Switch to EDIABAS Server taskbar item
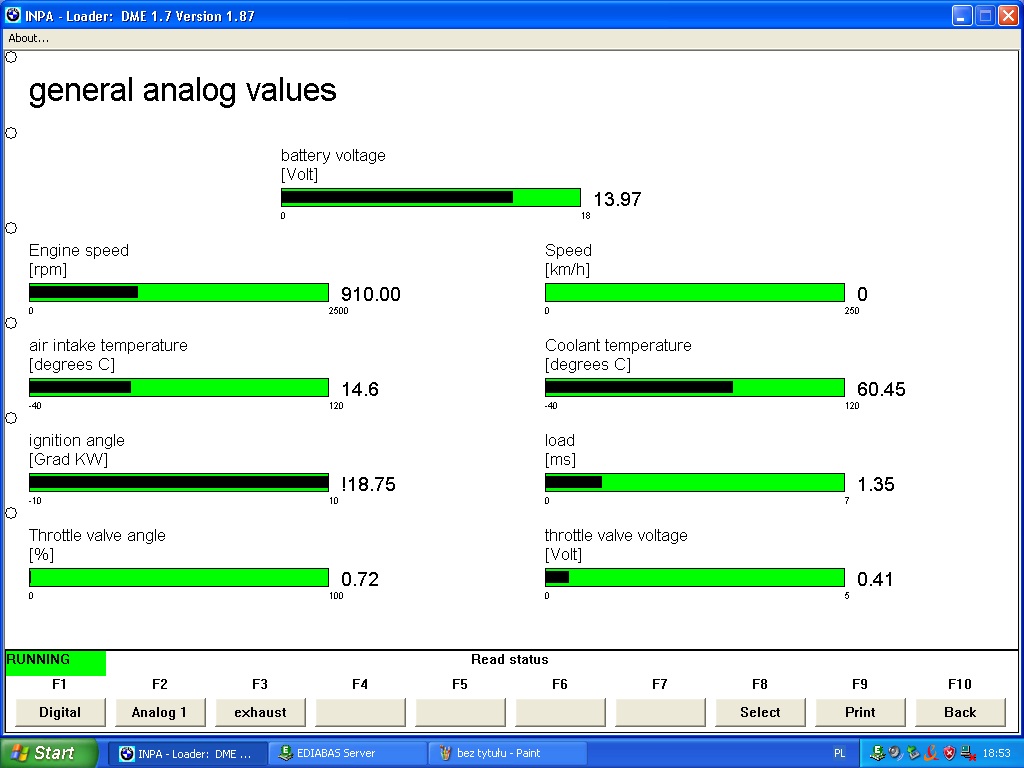1024x768 pixels. (347, 753)
